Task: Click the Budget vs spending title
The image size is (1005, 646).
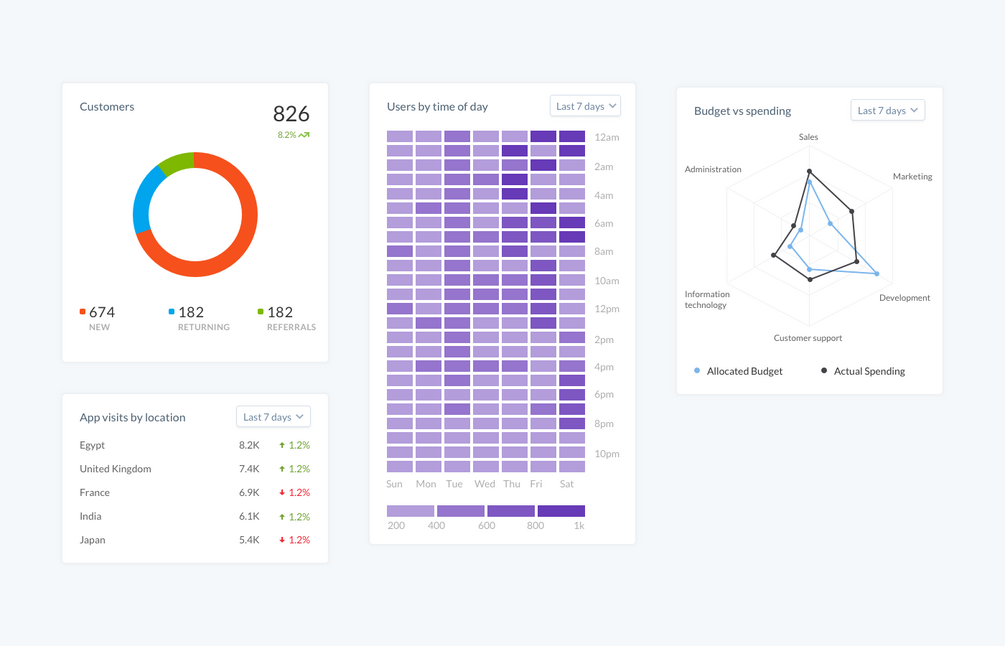Action: point(742,111)
